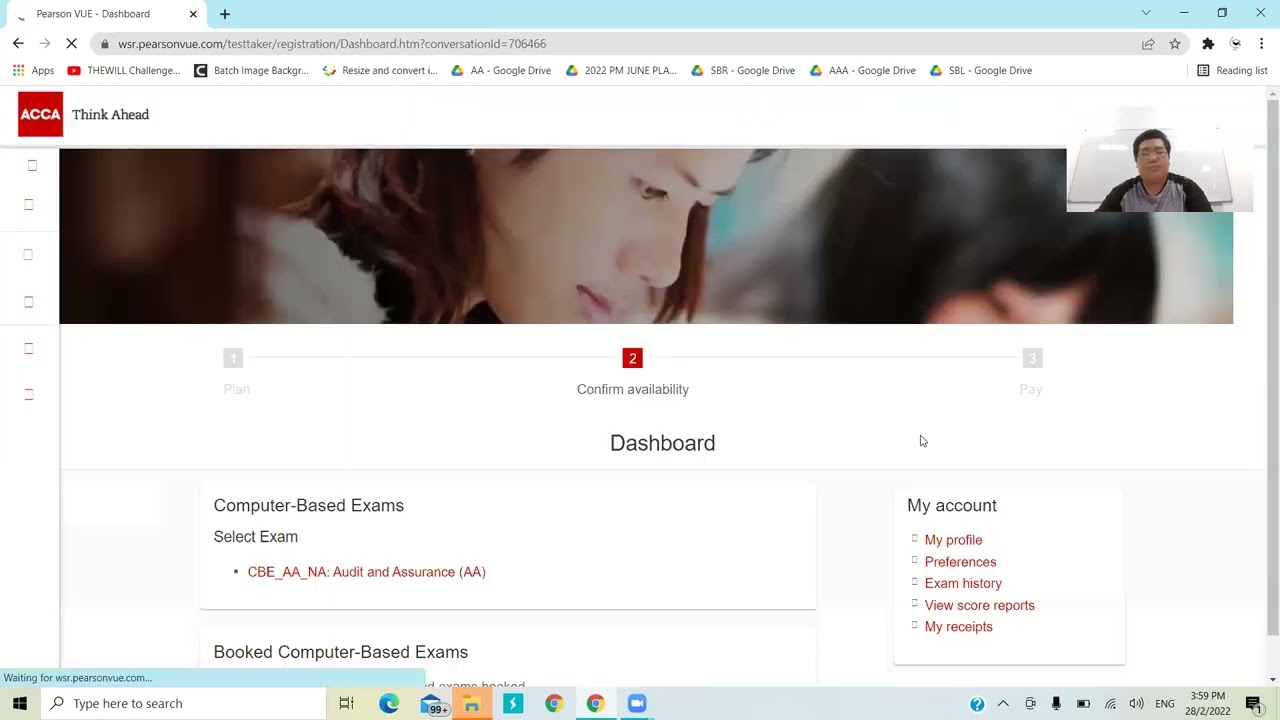Click the page vertical scrollbar
This screenshot has width=1280, height=720.
coord(1272,366)
